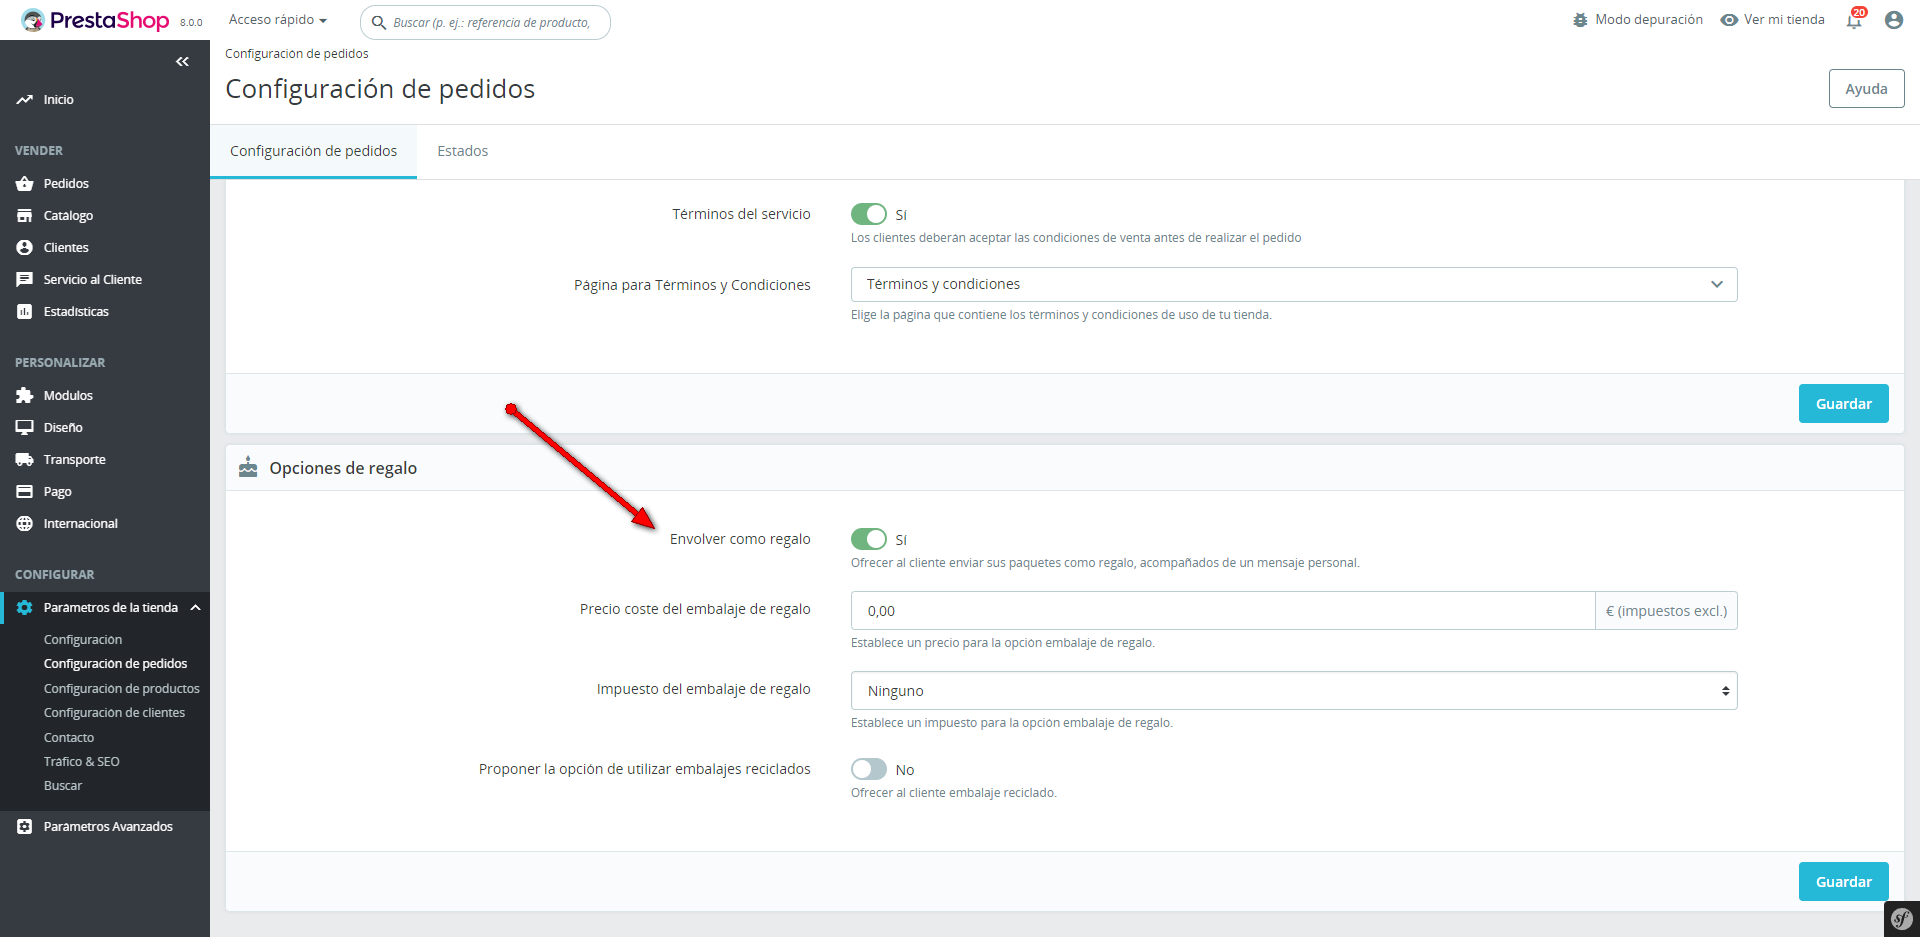Viewport: 1920px width, 937px height.
Task: Collapse the sidebar with double-chevron icon
Action: (182, 62)
